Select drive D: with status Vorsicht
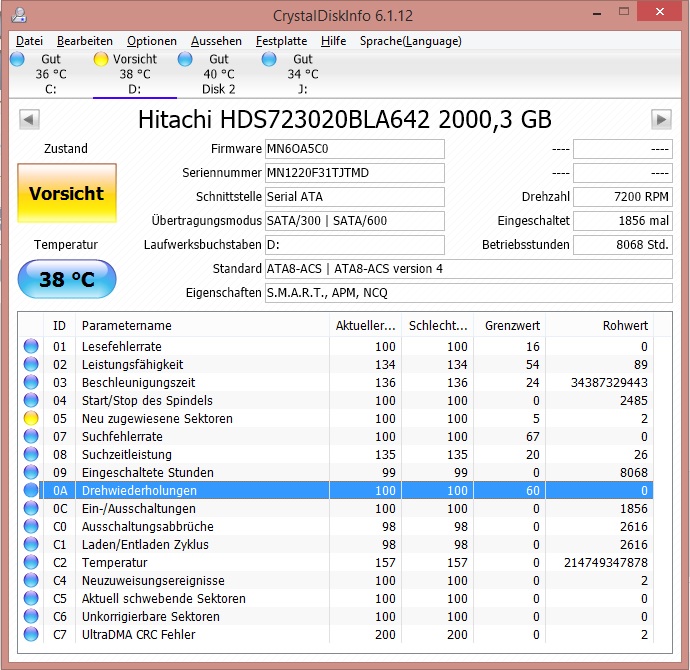690x670 pixels. pyautogui.click(x=135, y=74)
